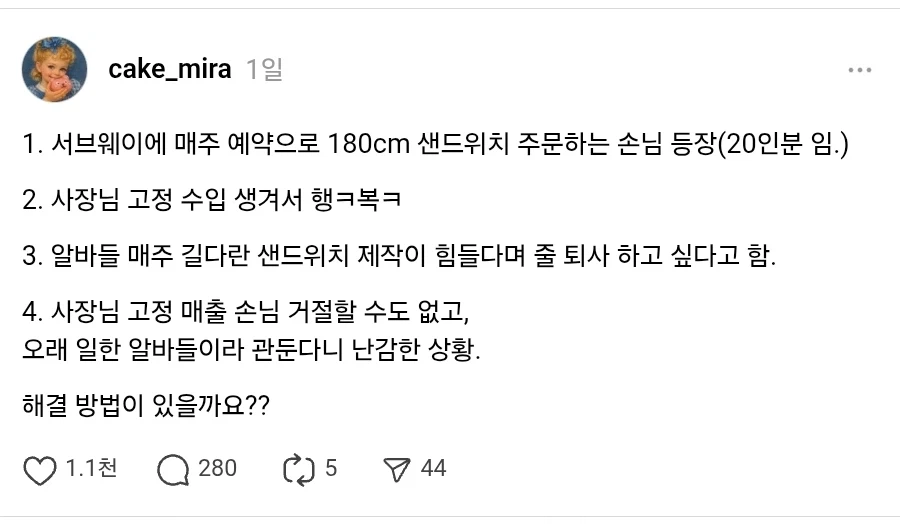Image resolution: width=900 pixels, height=524 pixels.
Task: View the 280 replies count
Action: 218,468
